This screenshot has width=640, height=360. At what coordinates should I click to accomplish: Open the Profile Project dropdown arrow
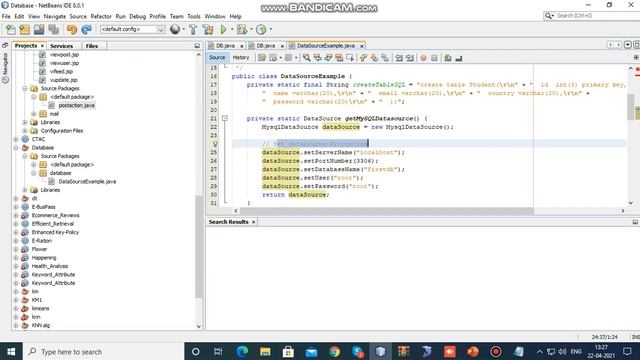click(x=271, y=29)
